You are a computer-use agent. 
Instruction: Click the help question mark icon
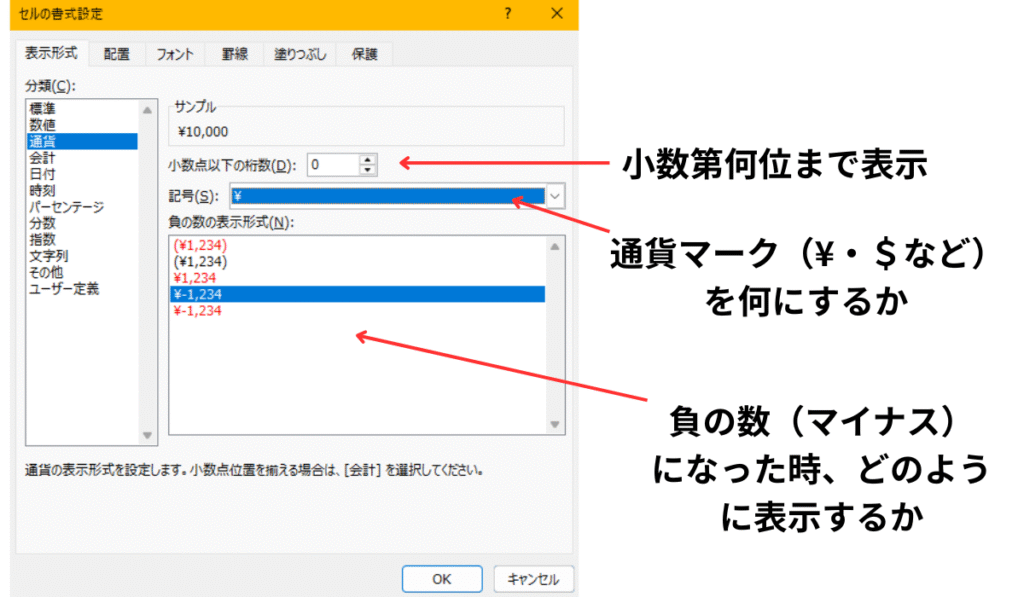tap(509, 14)
